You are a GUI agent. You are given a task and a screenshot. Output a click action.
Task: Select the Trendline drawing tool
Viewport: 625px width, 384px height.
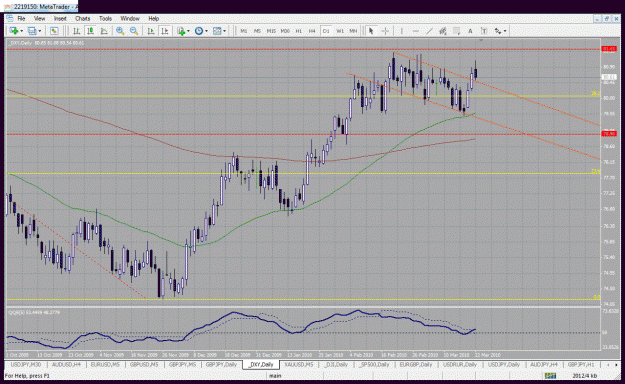coord(429,31)
